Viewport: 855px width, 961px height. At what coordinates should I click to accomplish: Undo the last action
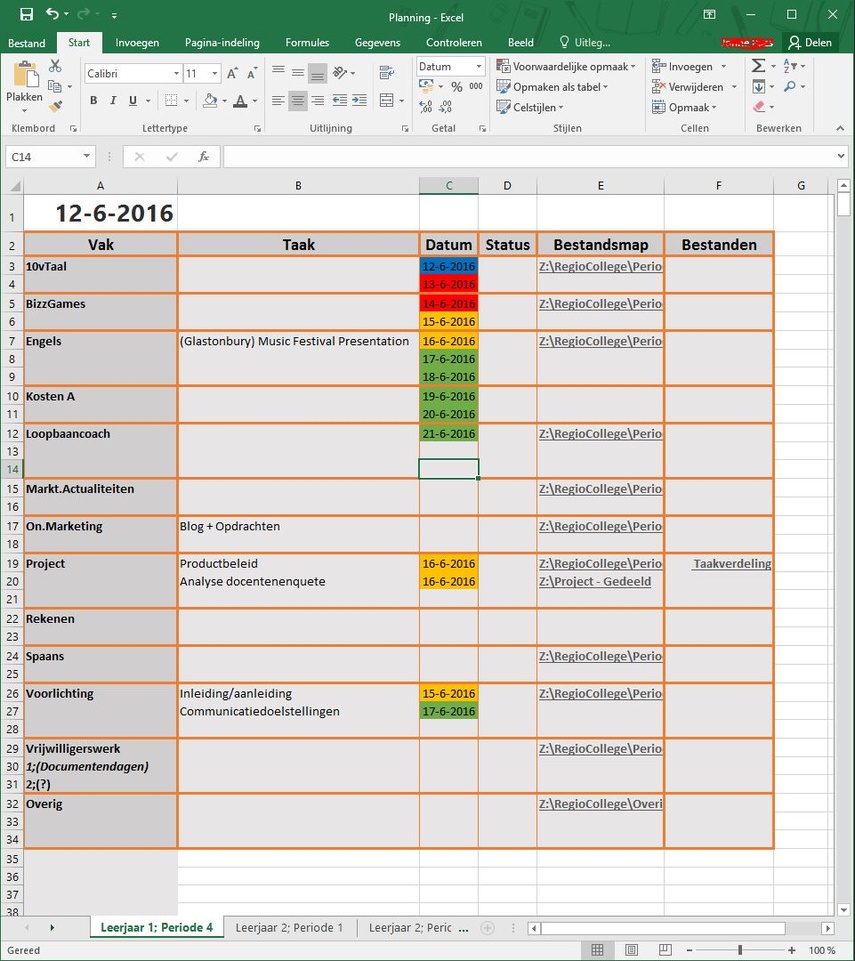(x=53, y=14)
